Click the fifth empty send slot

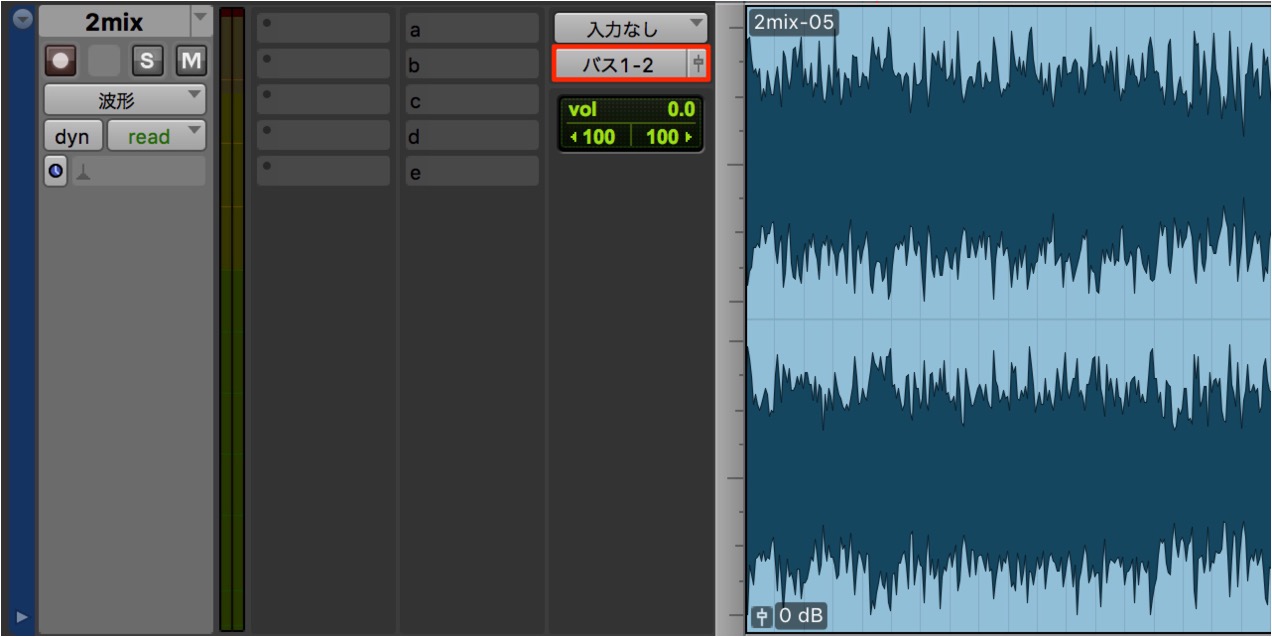(323, 171)
